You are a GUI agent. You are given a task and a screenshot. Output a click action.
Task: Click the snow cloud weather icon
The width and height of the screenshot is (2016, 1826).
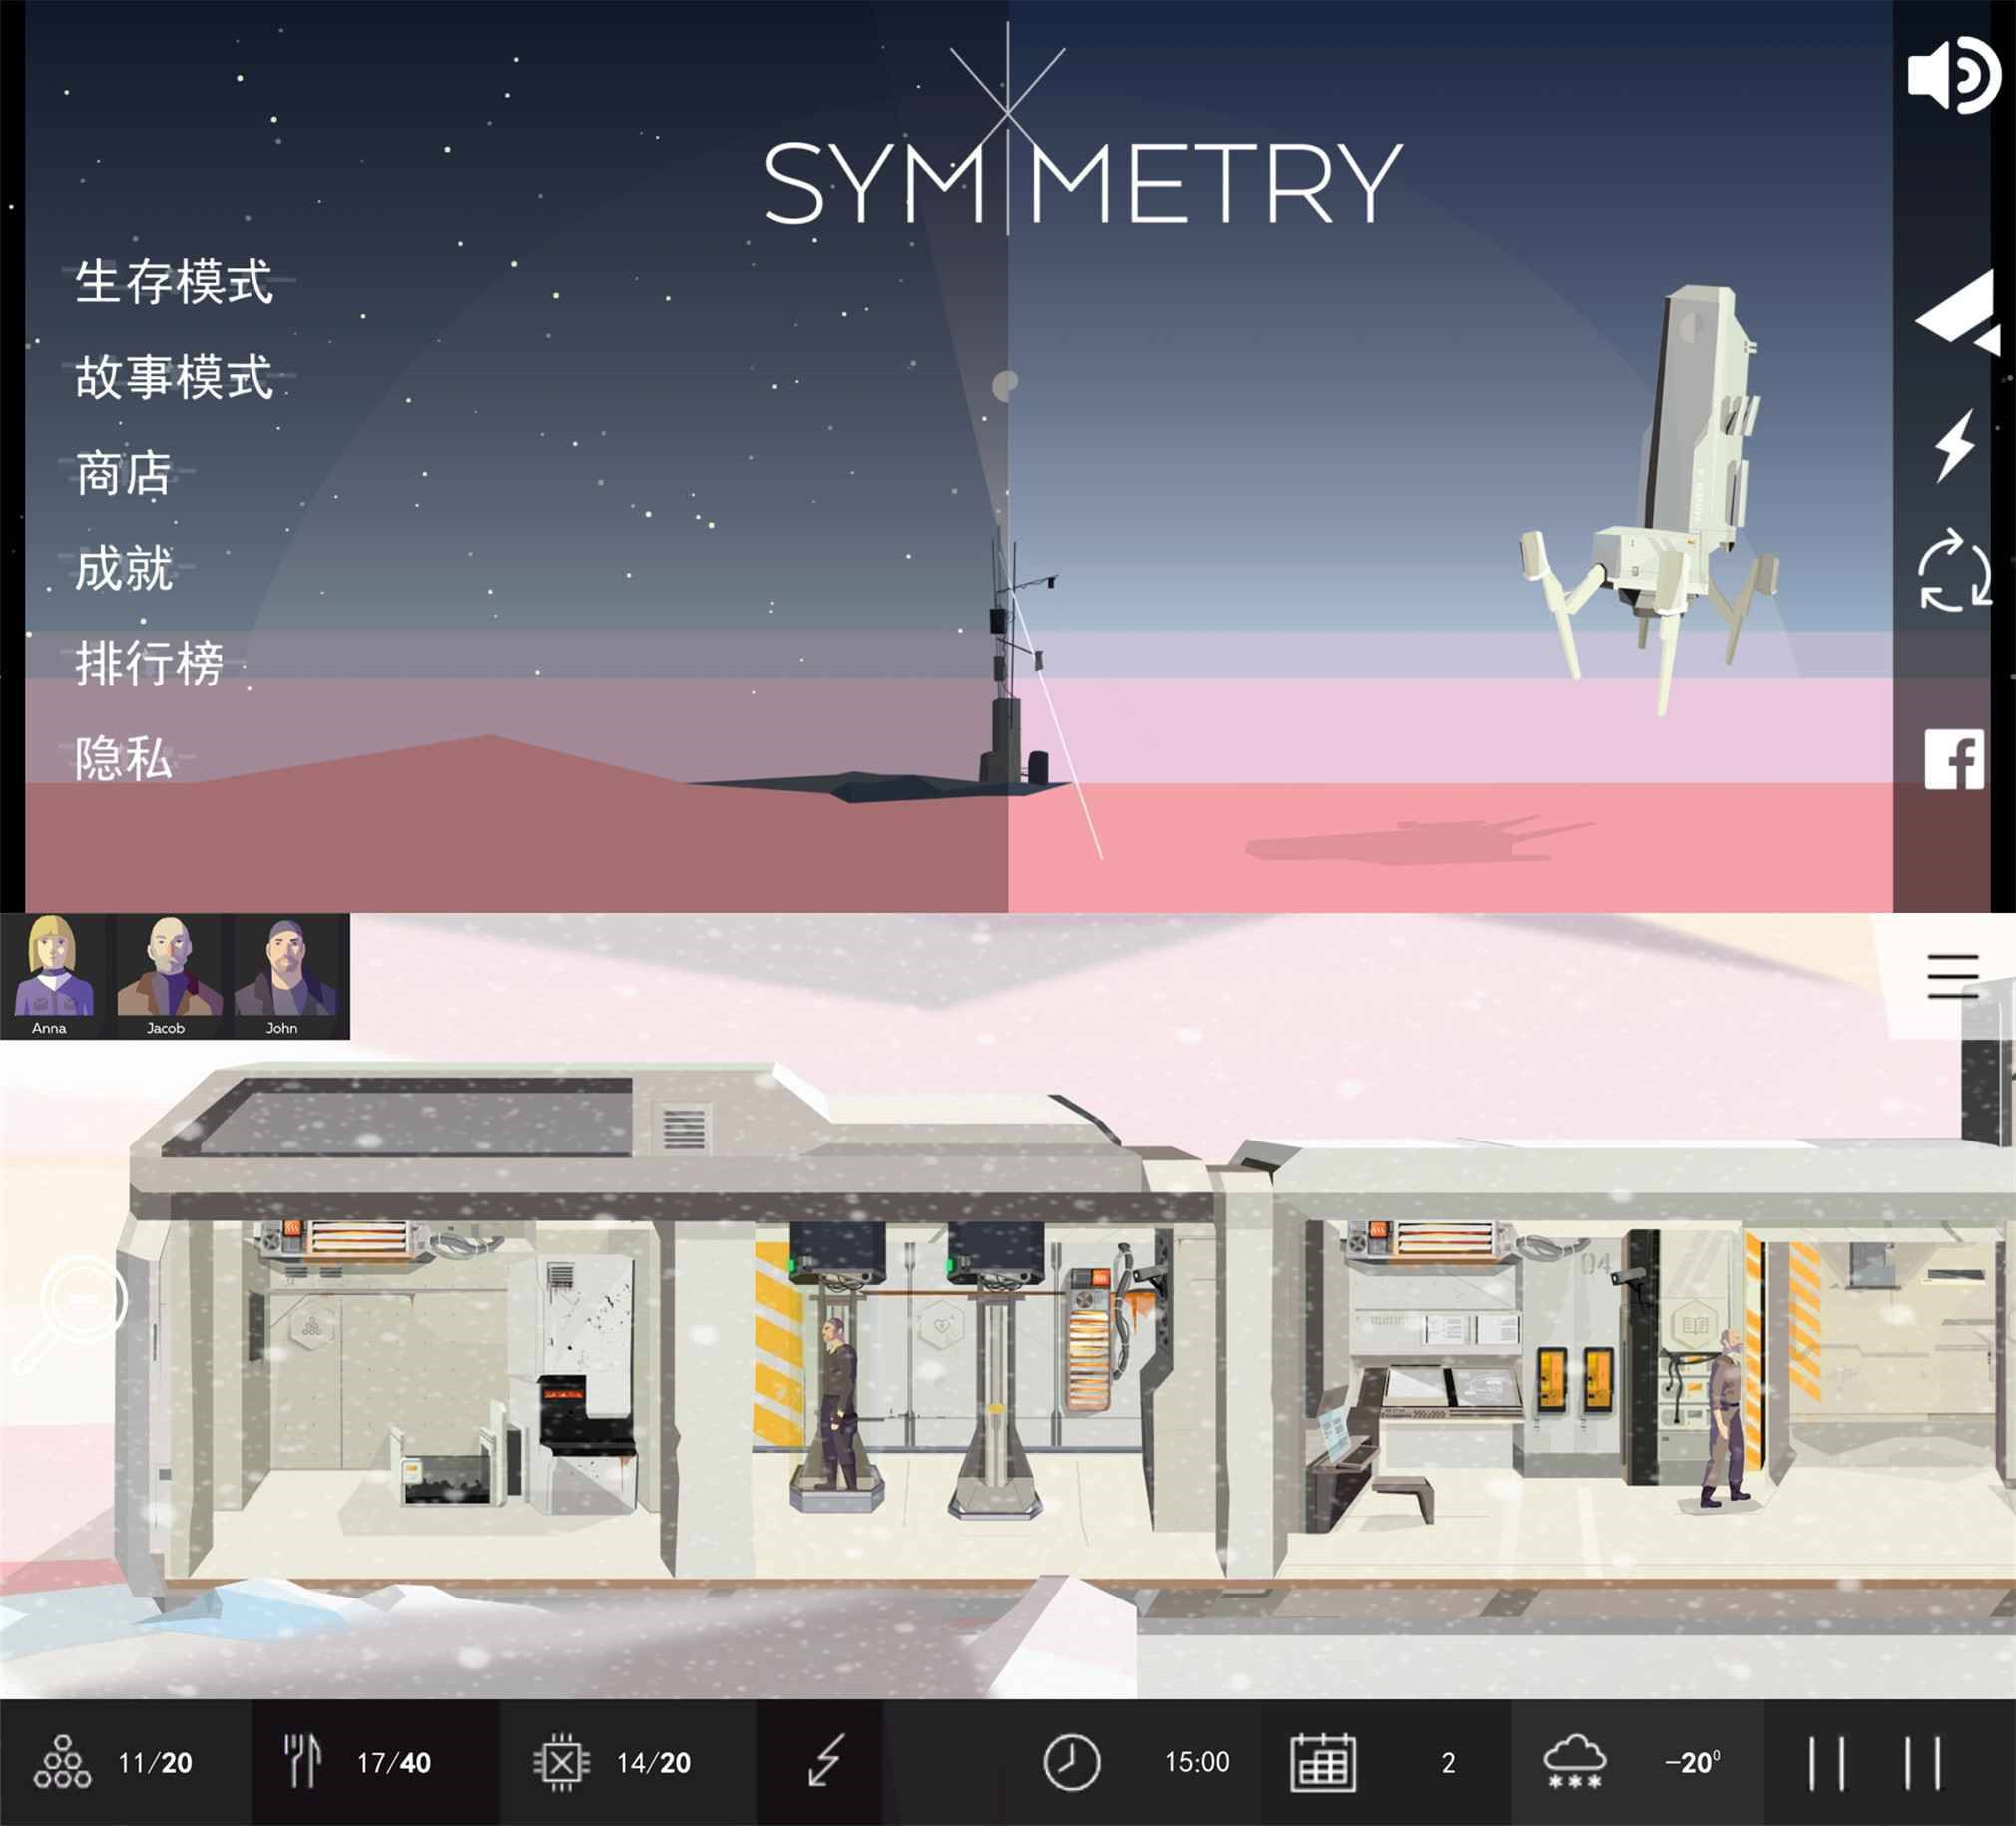(1575, 1762)
